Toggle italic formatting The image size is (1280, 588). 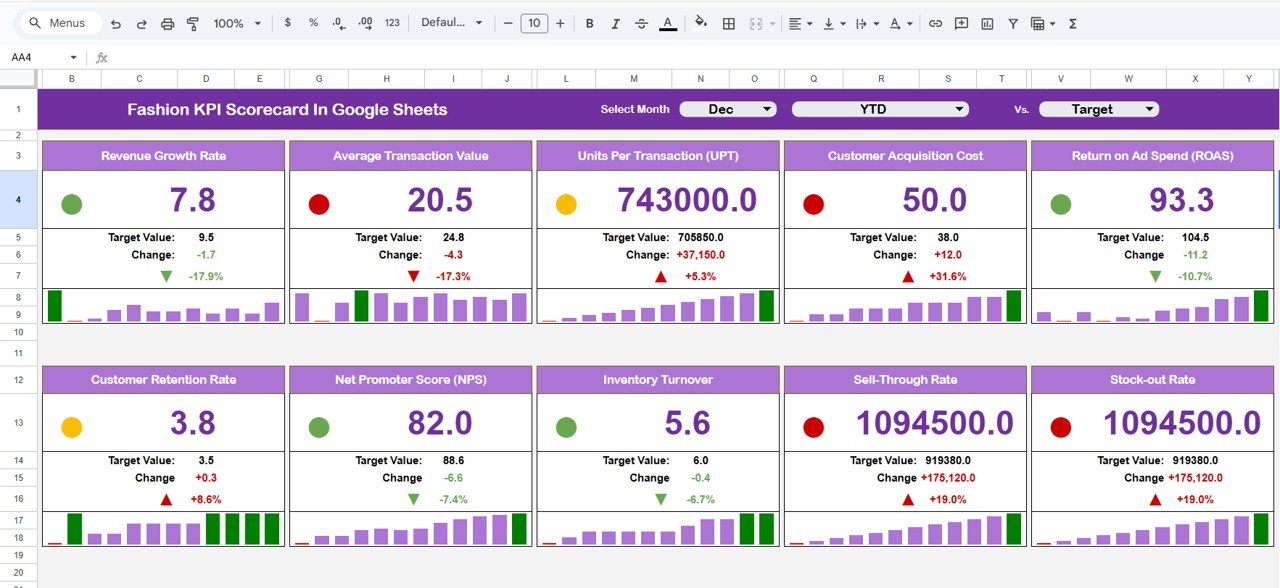[615, 22]
